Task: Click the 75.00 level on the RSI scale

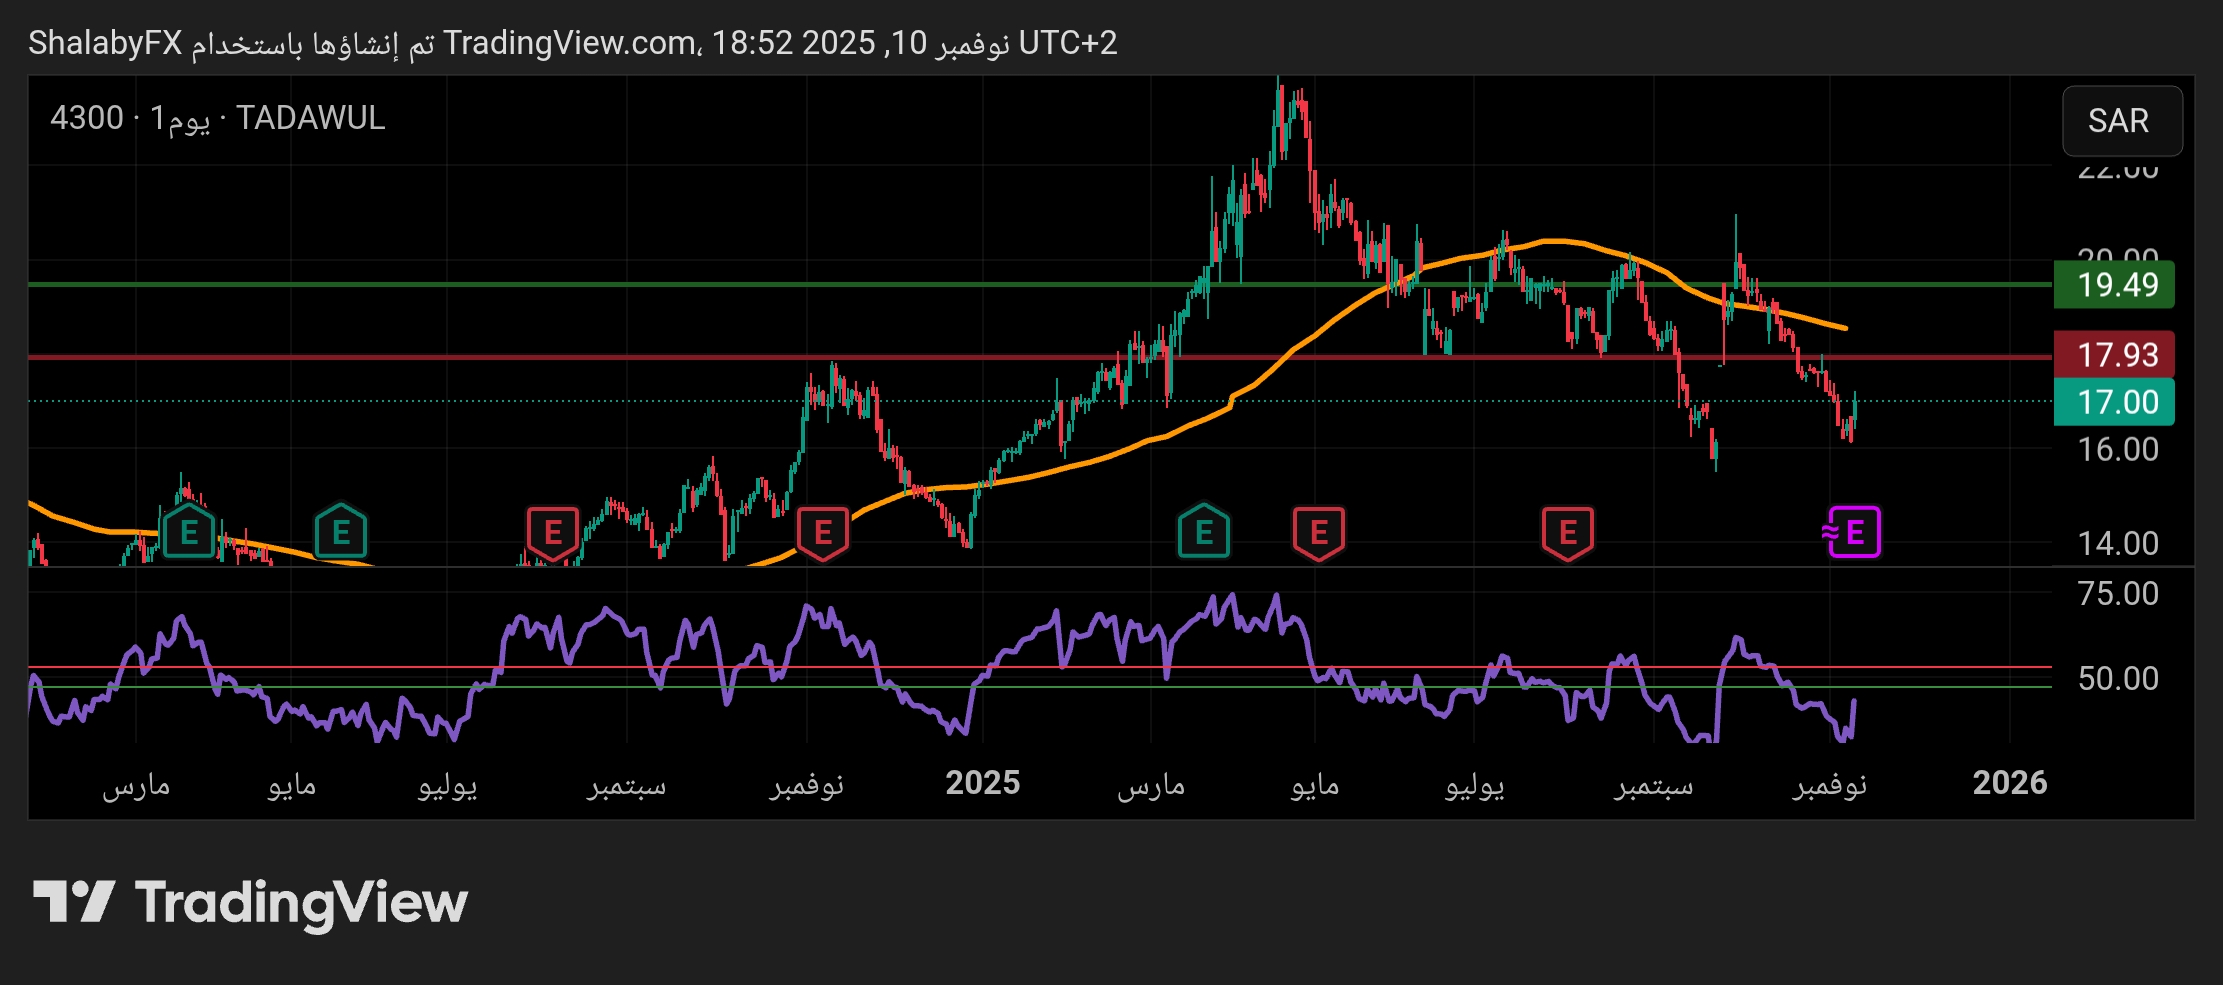Action: pos(2117,594)
